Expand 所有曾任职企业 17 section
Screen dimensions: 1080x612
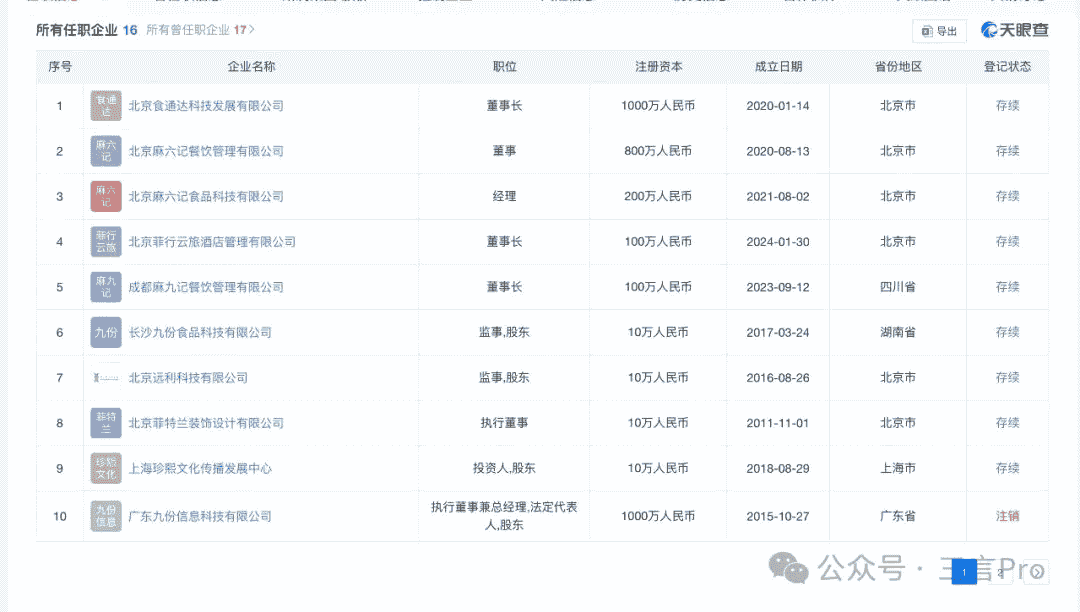pyautogui.click(x=200, y=30)
